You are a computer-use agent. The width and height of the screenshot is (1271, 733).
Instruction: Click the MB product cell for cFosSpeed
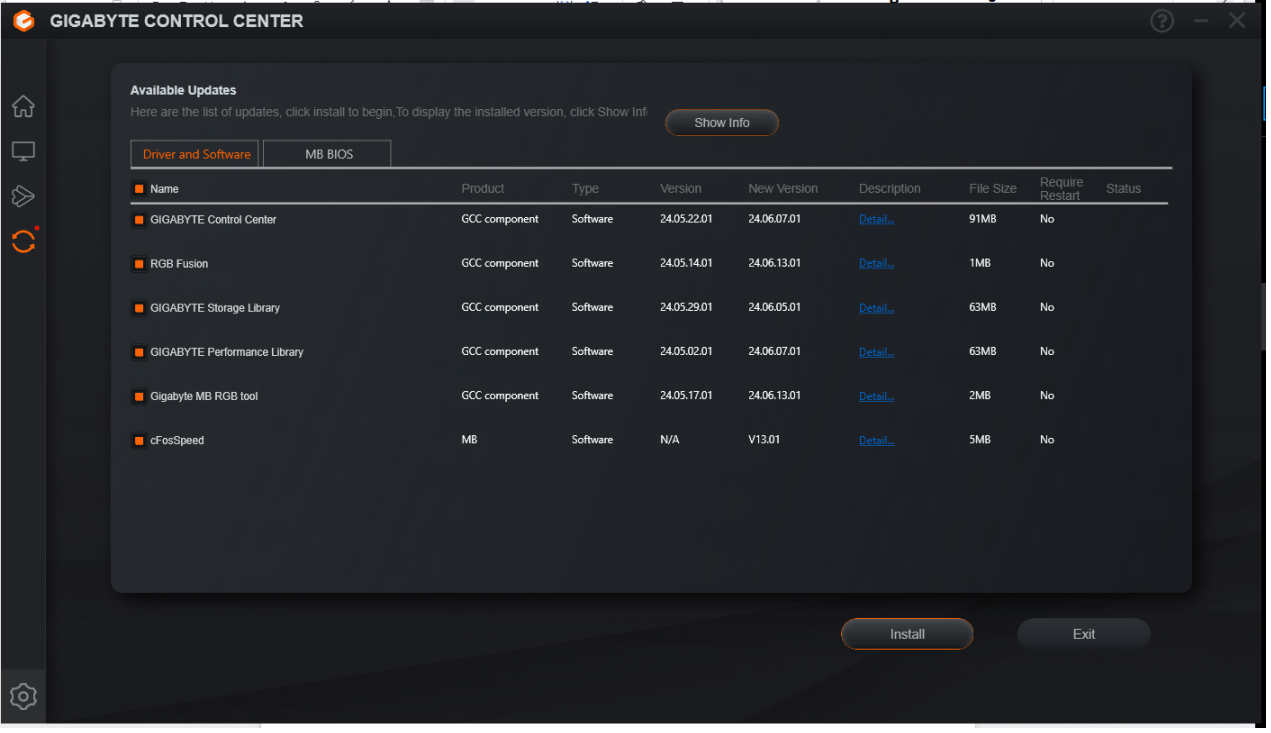[469, 439]
